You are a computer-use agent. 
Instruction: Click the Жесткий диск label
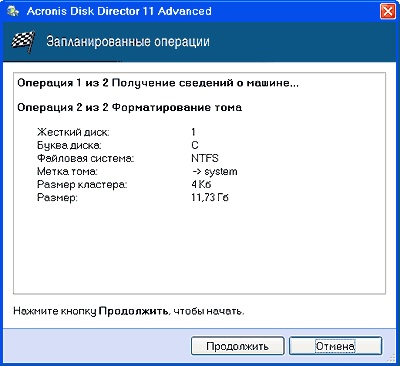[73, 132]
